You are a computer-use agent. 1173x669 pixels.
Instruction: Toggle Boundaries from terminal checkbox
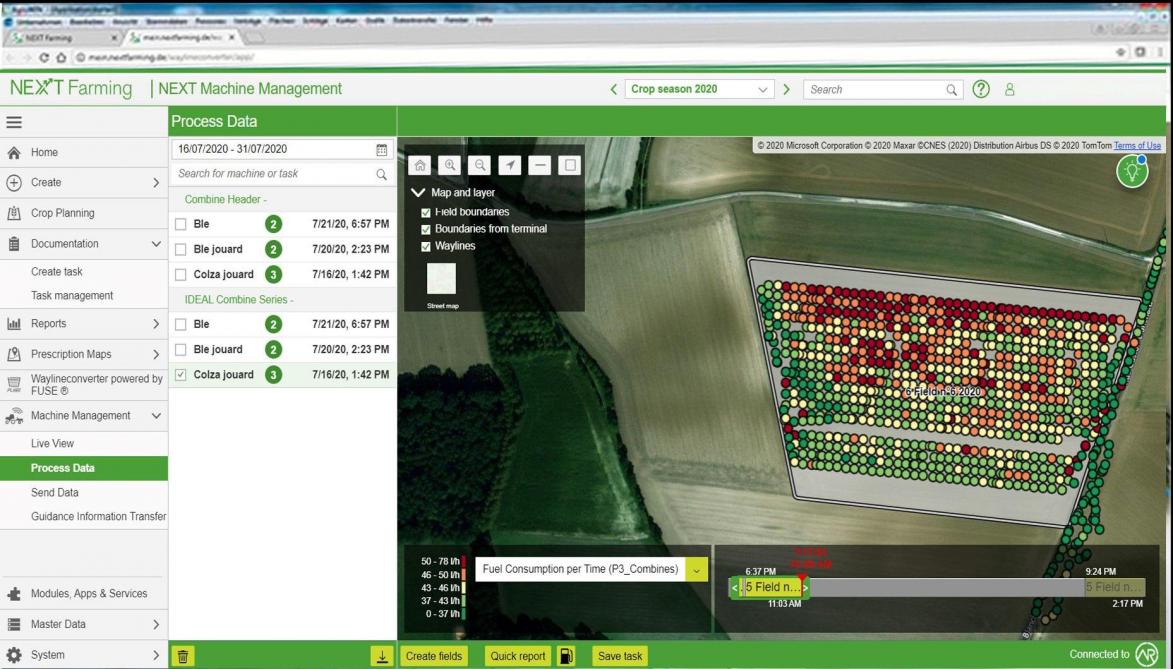(426, 230)
